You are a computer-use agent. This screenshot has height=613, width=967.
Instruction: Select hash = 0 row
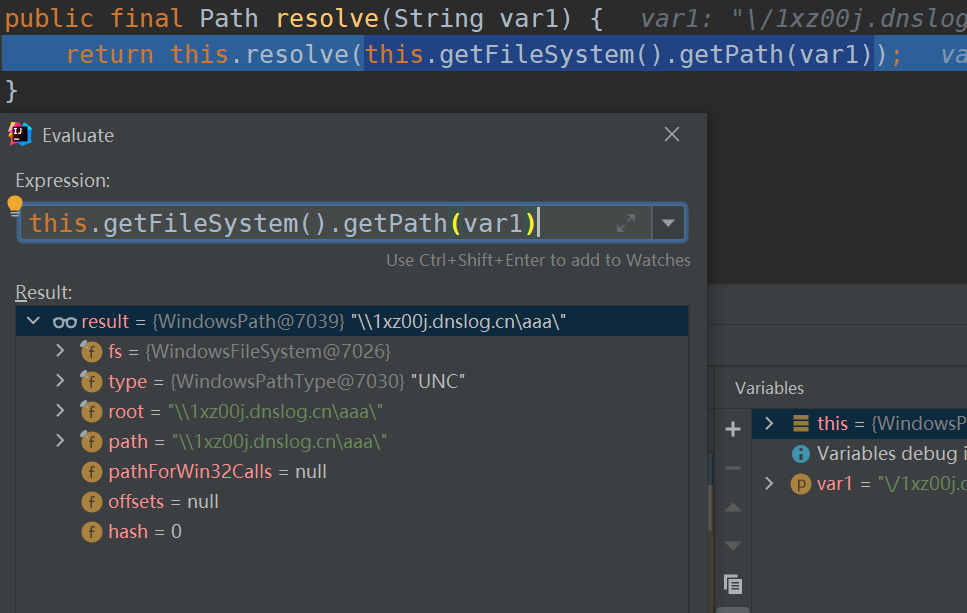pos(352,532)
